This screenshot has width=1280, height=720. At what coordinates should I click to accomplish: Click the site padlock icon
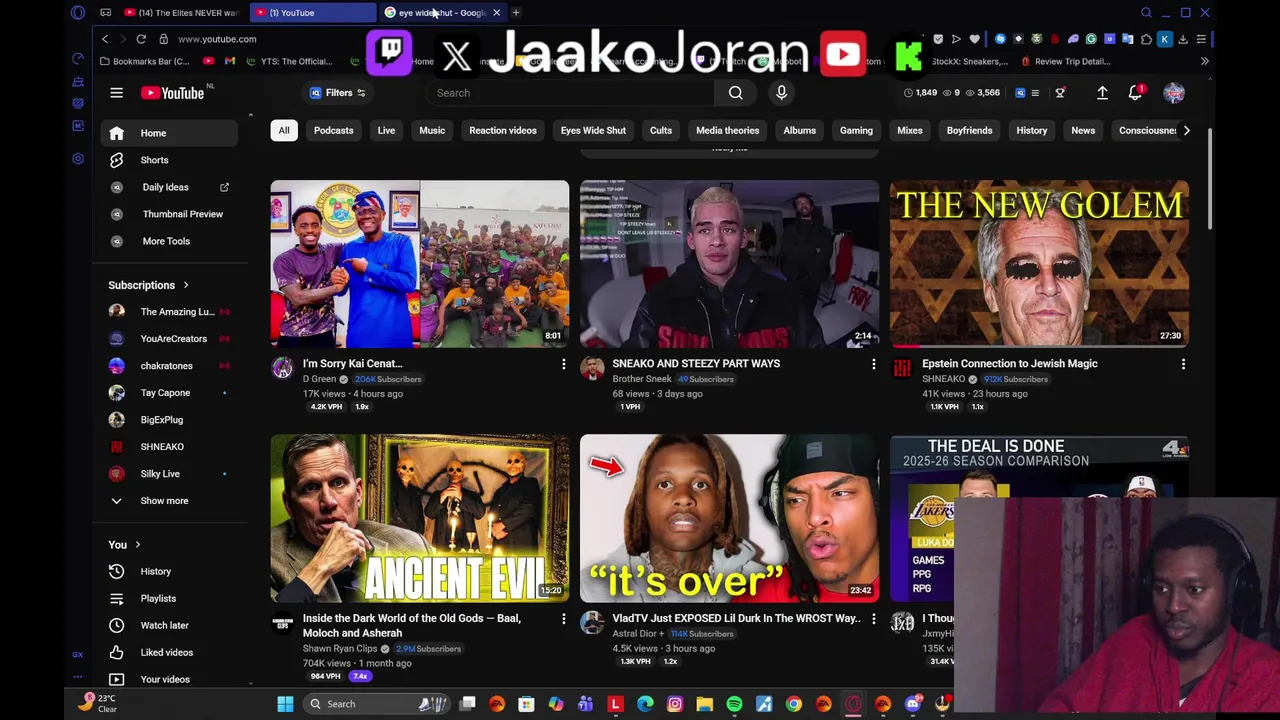(164, 39)
